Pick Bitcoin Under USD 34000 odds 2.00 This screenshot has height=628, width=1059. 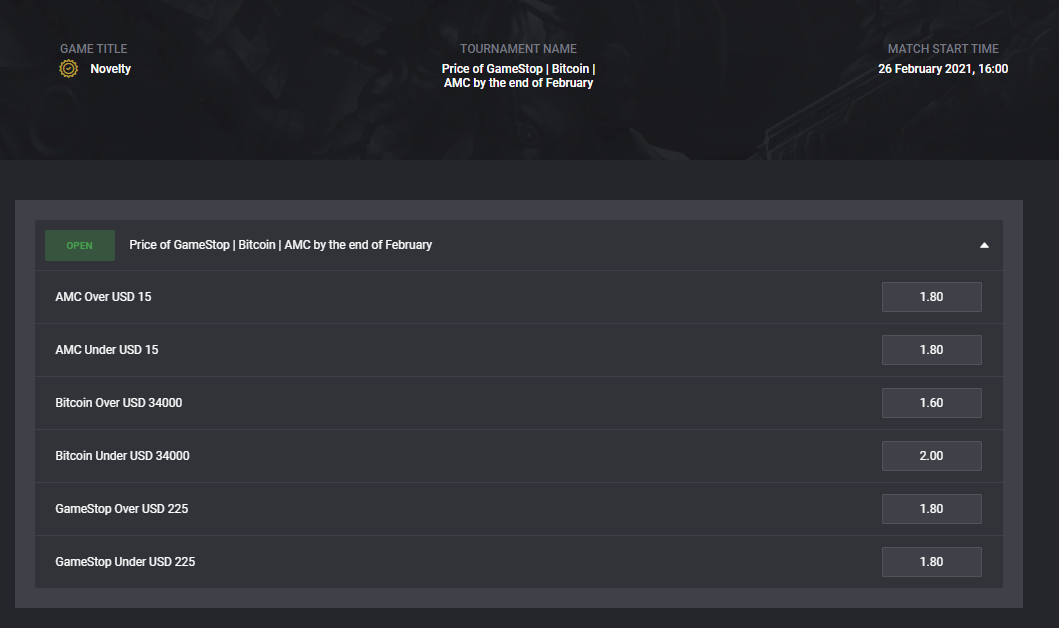[931, 456]
